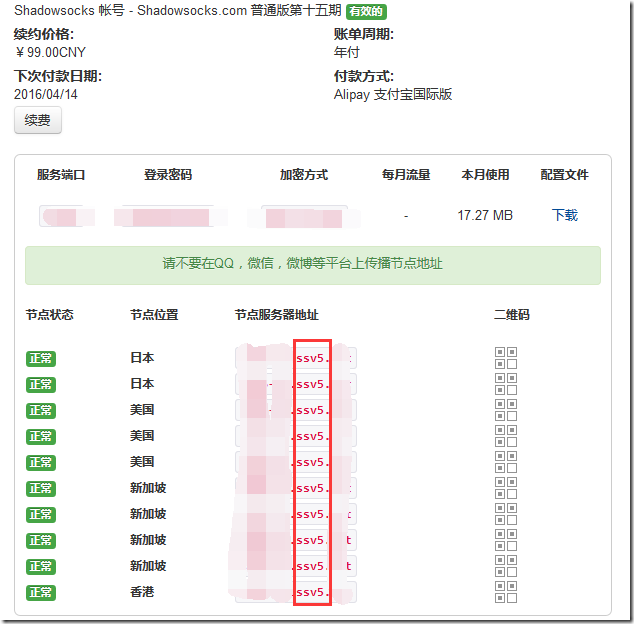Select server address of third 美国 node
This screenshot has height=624, width=634.
pyautogui.click(x=296, y=462)
